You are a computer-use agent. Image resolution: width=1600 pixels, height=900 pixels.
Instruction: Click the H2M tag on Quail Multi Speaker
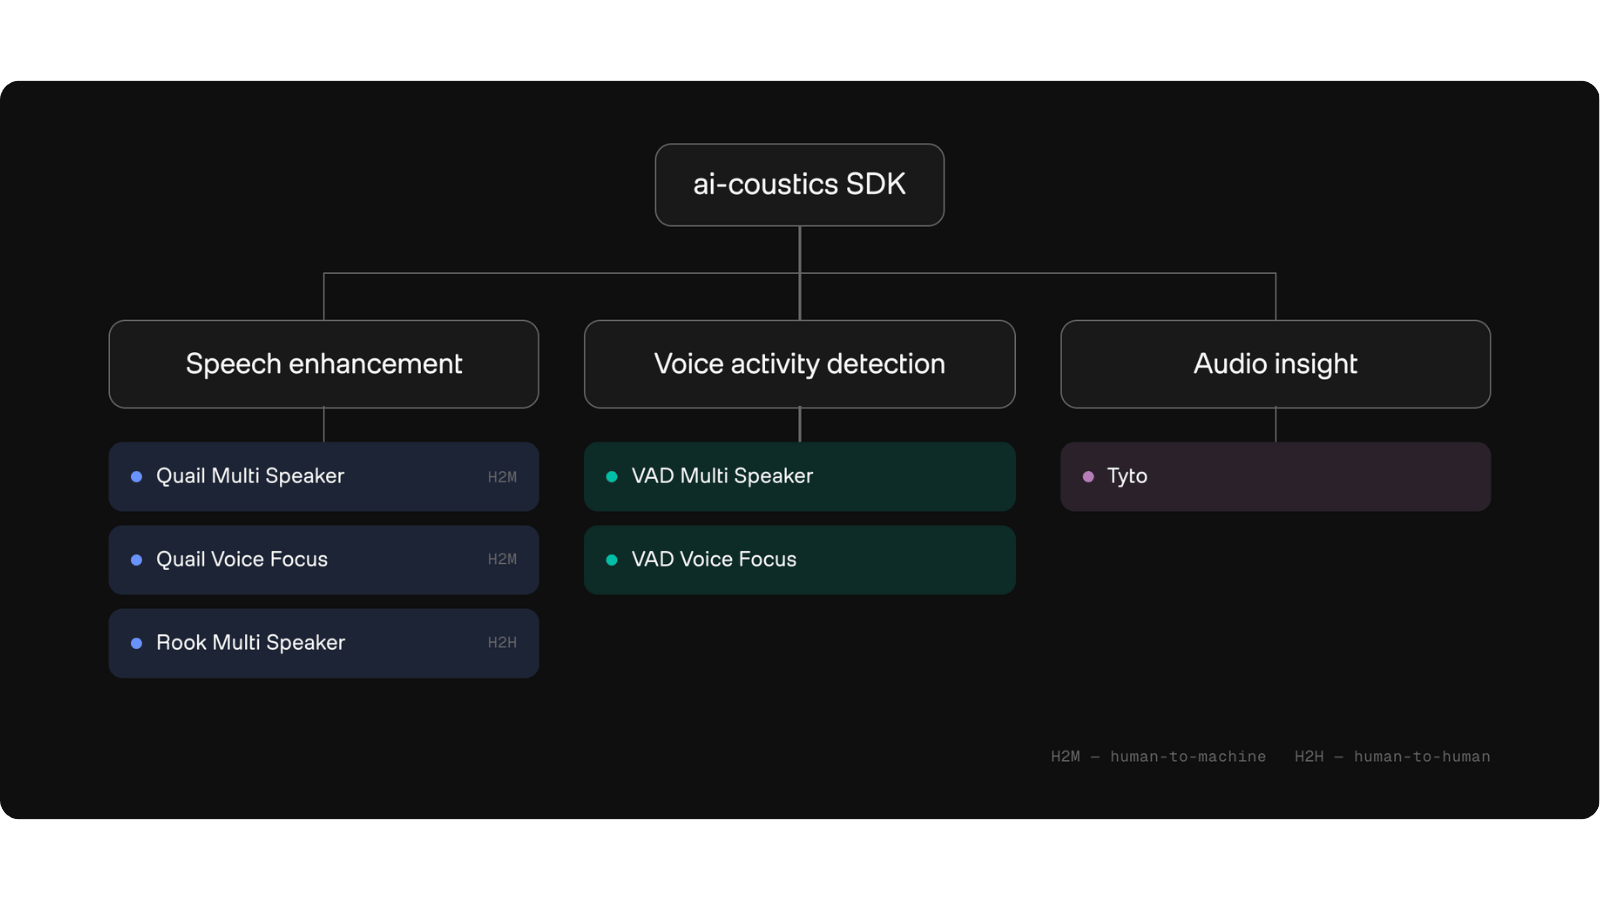point(502,477)
